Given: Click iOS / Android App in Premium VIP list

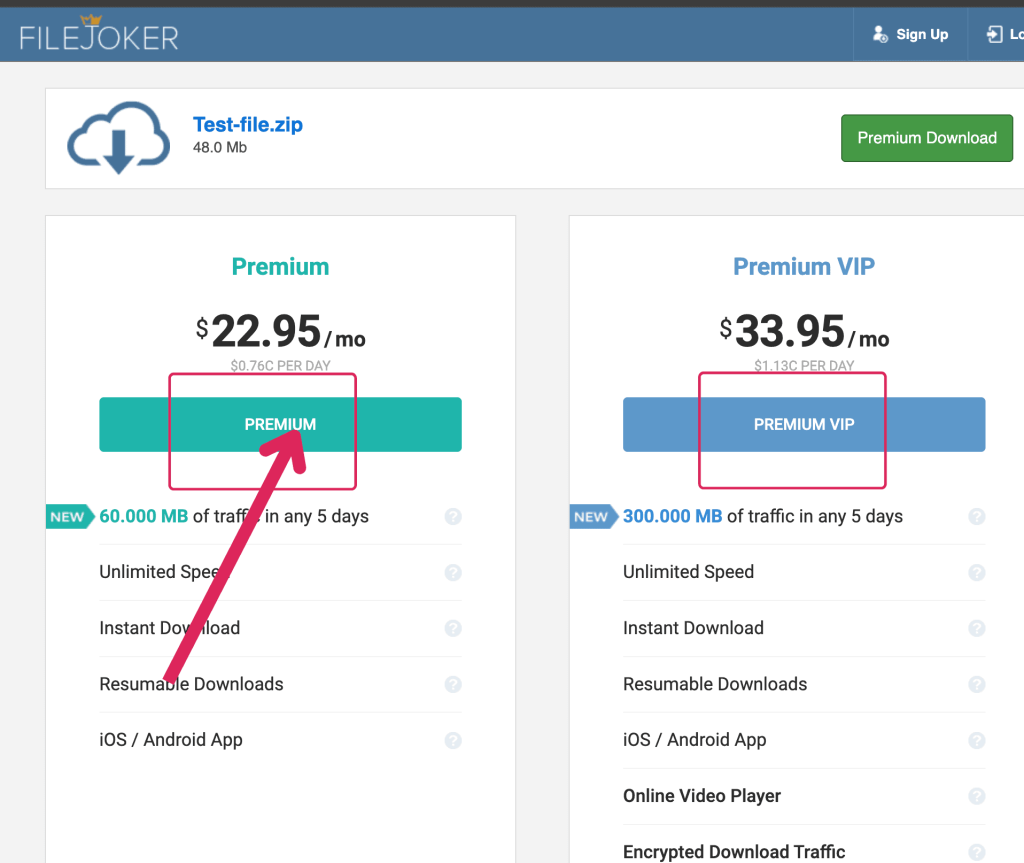Looking at the screenshot, I should 695,740.
